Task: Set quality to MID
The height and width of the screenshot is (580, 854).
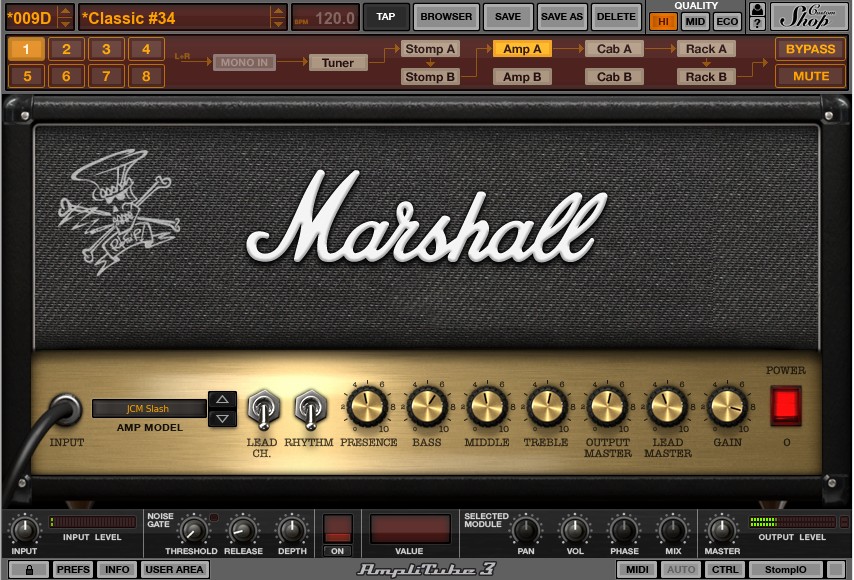Action: point(695,22)
